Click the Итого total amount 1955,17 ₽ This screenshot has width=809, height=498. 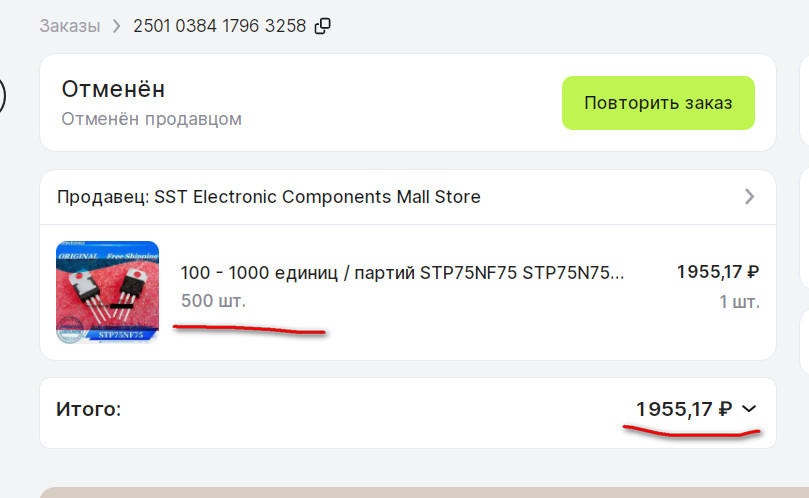(x=684, y=409)
